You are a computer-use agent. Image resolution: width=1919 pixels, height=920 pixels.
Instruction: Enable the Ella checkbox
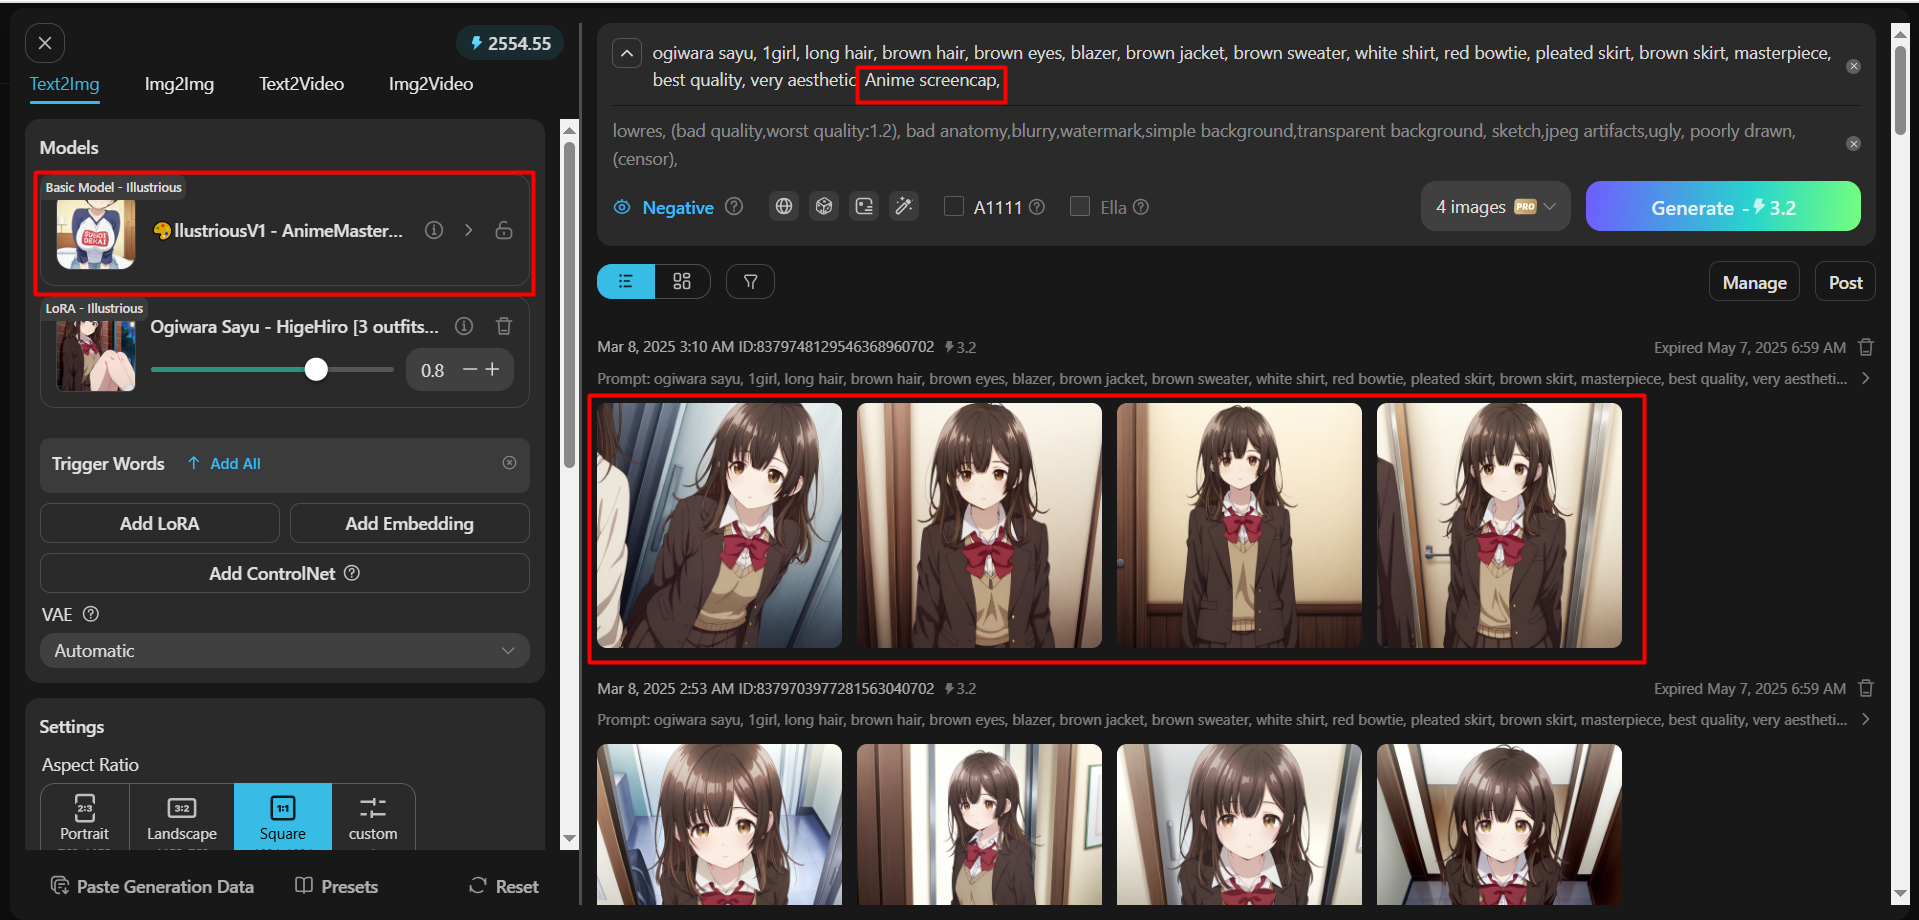click(x=1080, y=206)
